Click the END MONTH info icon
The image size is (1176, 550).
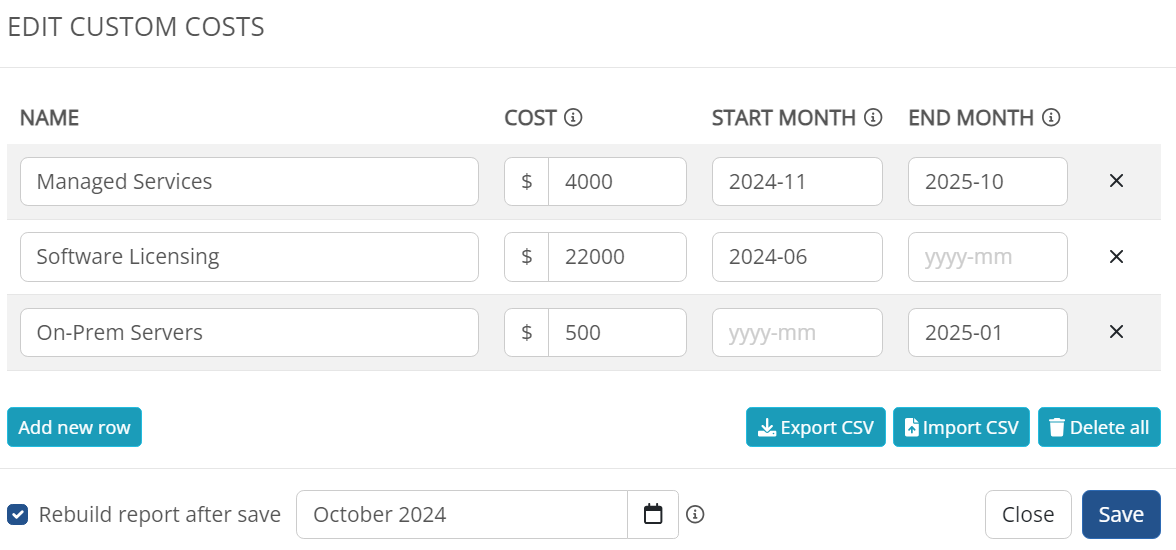tap(1052, 118)
